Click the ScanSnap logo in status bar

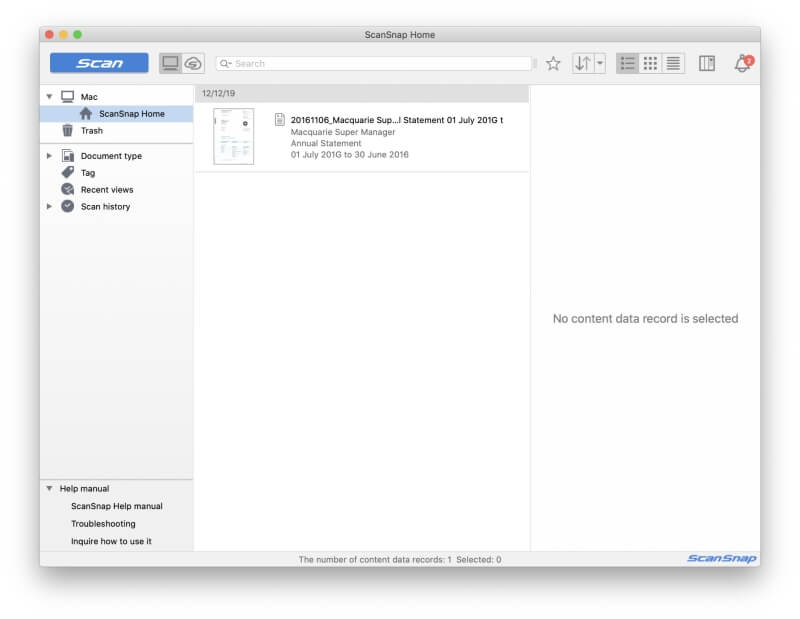[721, 558]
